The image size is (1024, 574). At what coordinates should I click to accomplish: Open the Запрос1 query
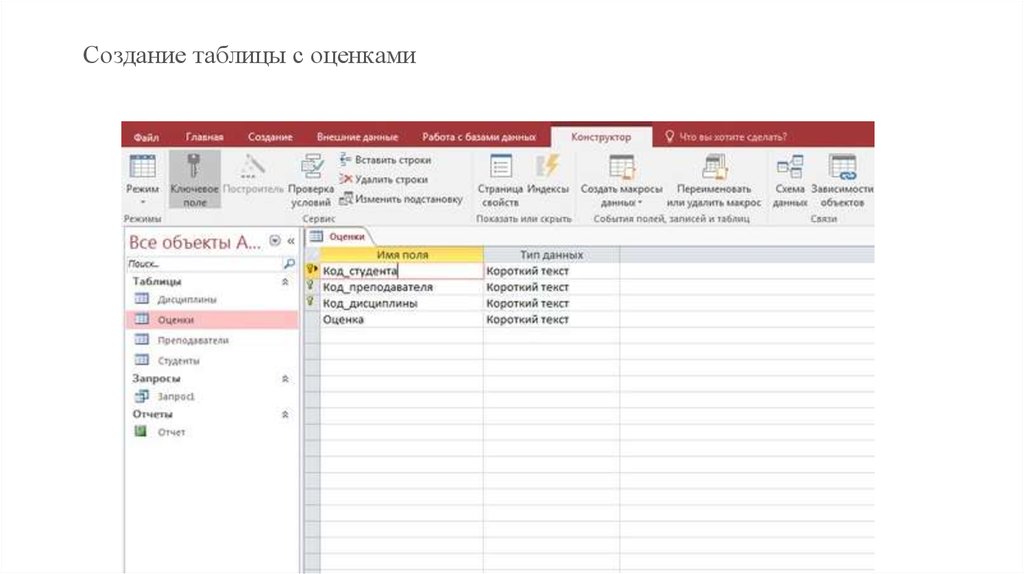176,397
